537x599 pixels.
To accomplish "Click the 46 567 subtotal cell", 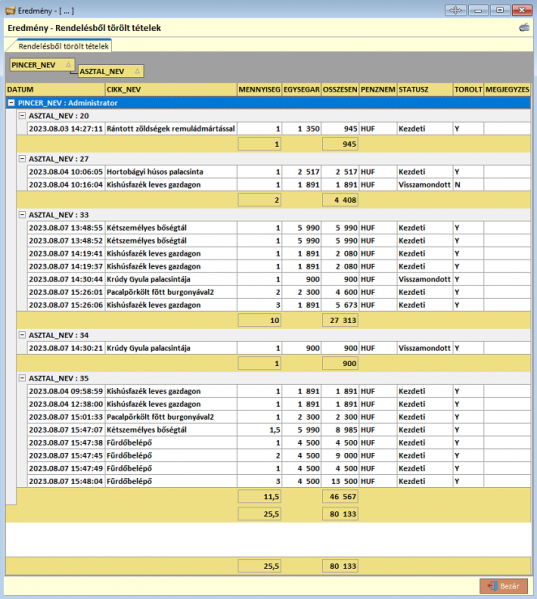I will coord(340,497).
